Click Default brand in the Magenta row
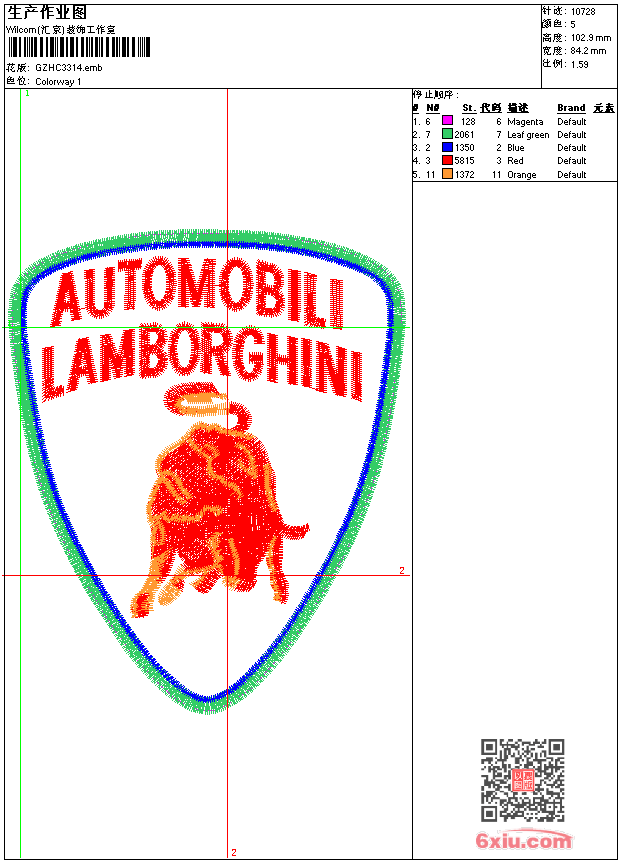Image resolution: width=620 pixels, height=860 pixels. coord(572,122)
